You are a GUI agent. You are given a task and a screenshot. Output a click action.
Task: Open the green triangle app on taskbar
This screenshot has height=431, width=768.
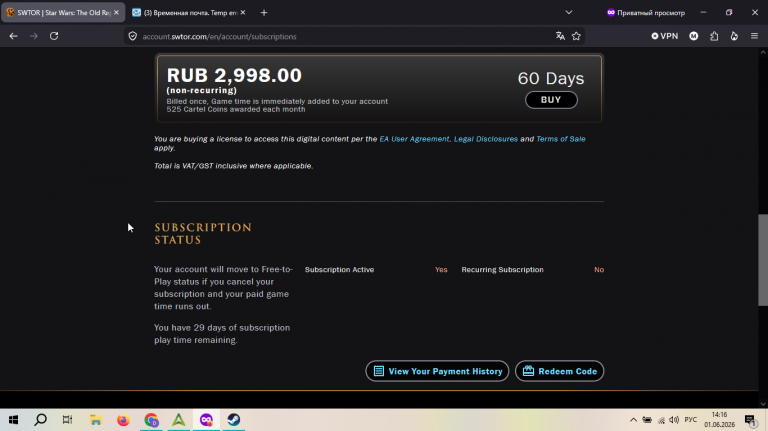pyautogui.click(x=179, y=420)
